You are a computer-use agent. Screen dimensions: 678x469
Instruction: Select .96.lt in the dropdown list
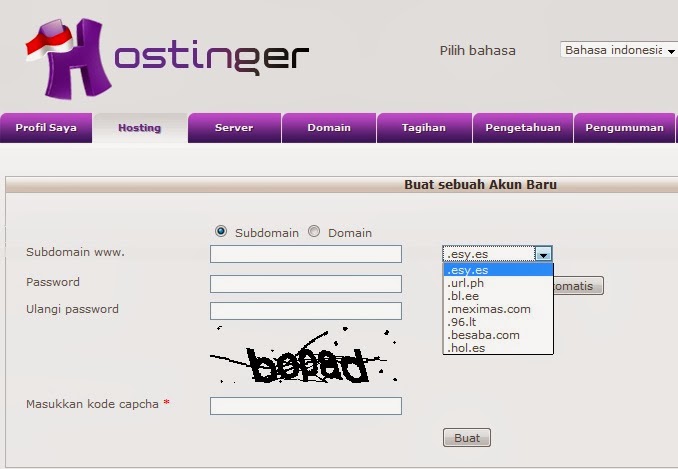pyautogui.click(x=498, y=322)
